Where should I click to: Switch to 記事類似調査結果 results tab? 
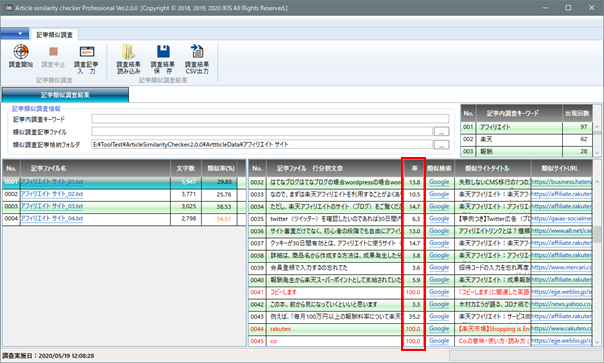click(65, 95)
